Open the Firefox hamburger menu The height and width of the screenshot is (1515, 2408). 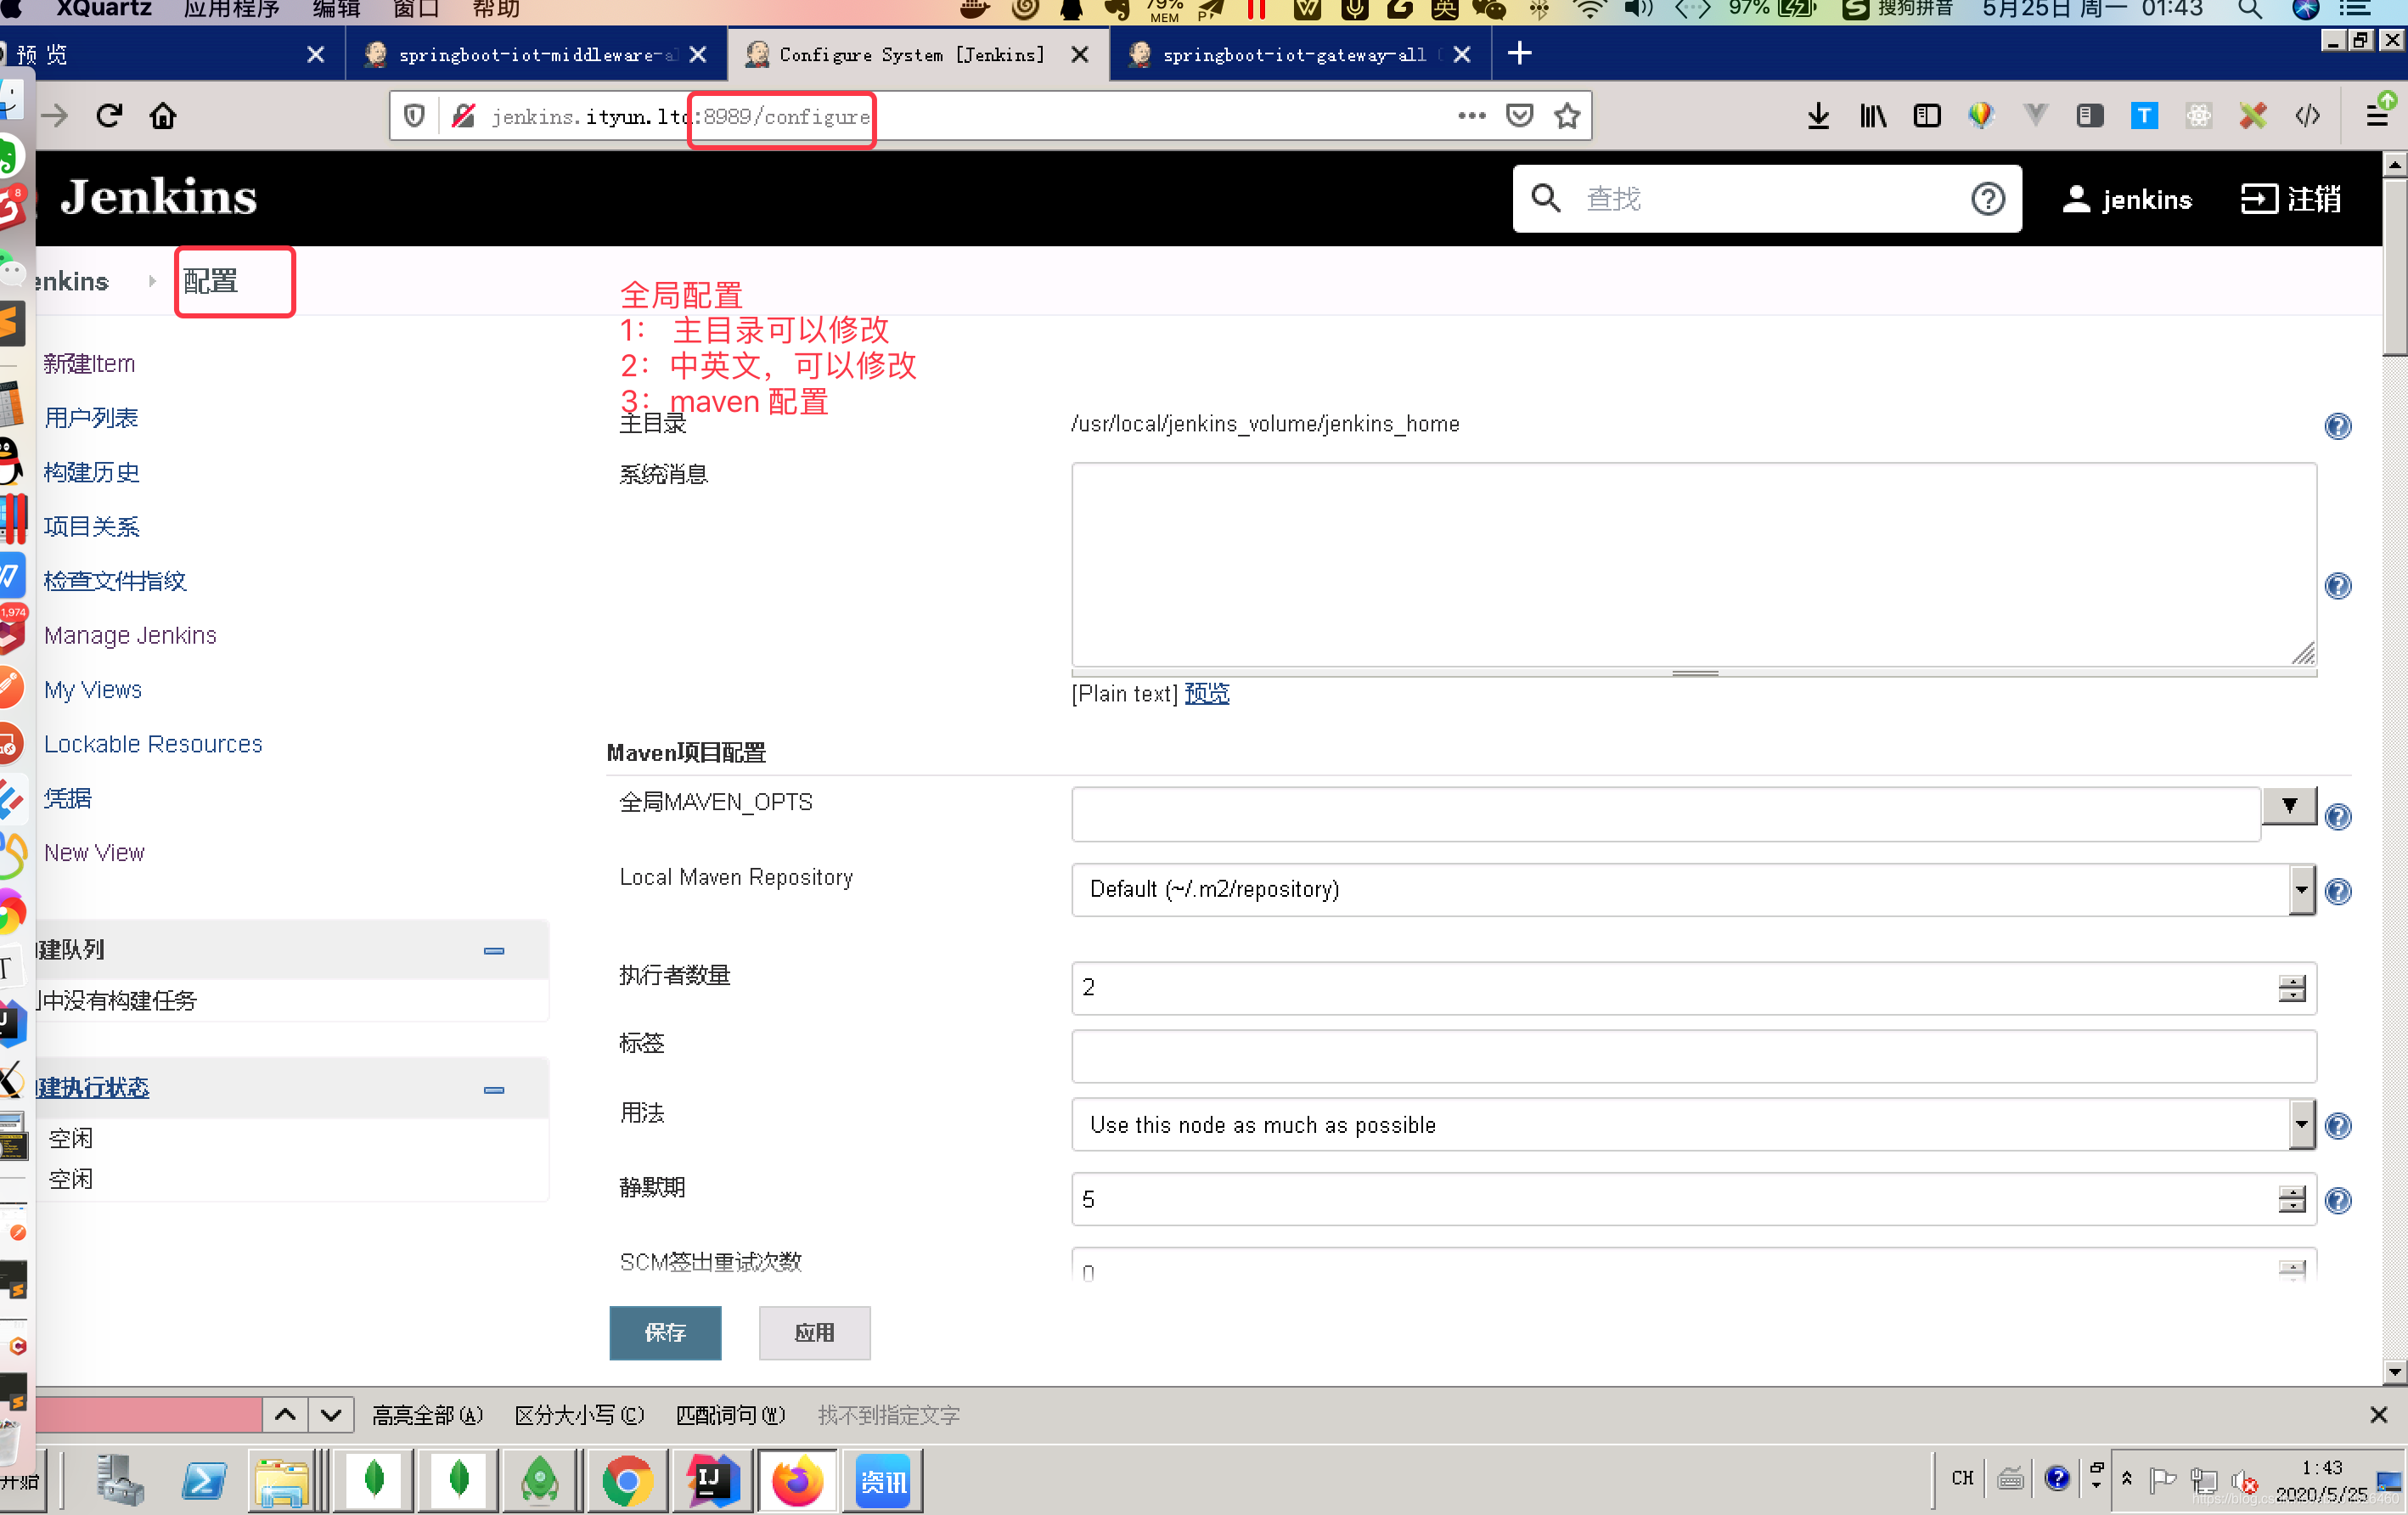coord(2377,116)
